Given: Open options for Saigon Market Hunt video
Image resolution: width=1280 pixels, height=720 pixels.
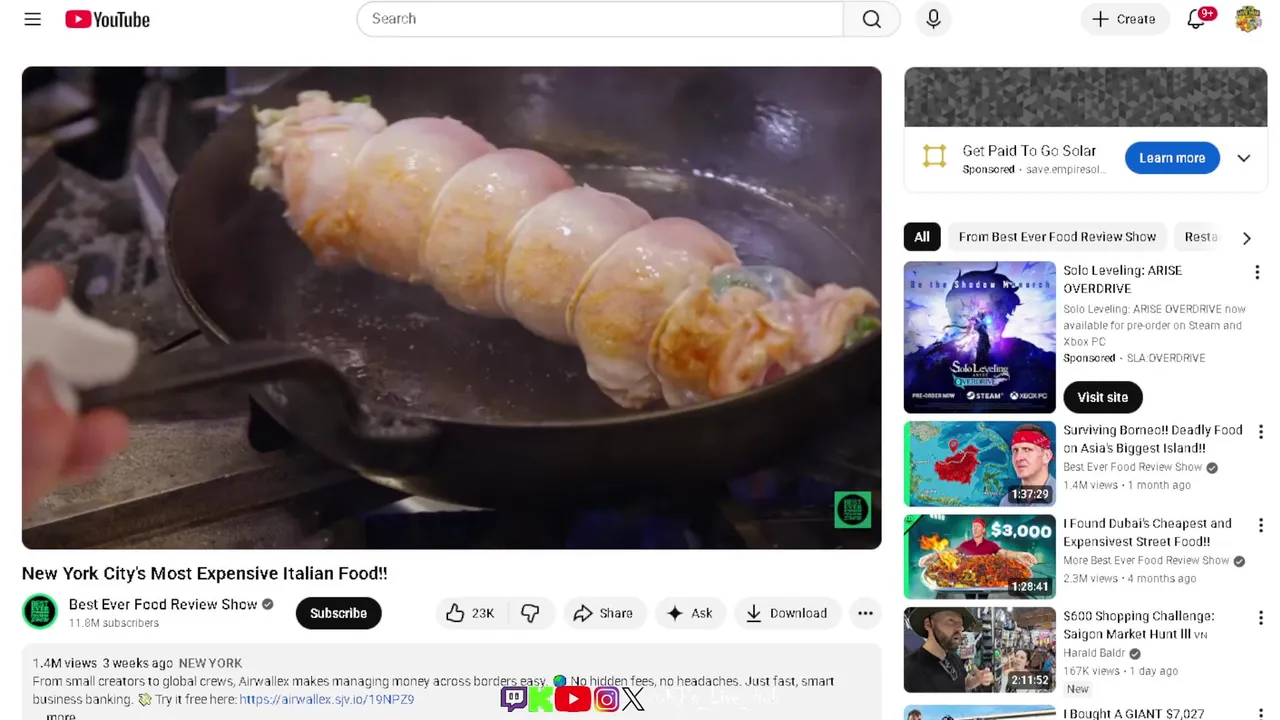Looking at the screenshot, I should coord(1260,618).
